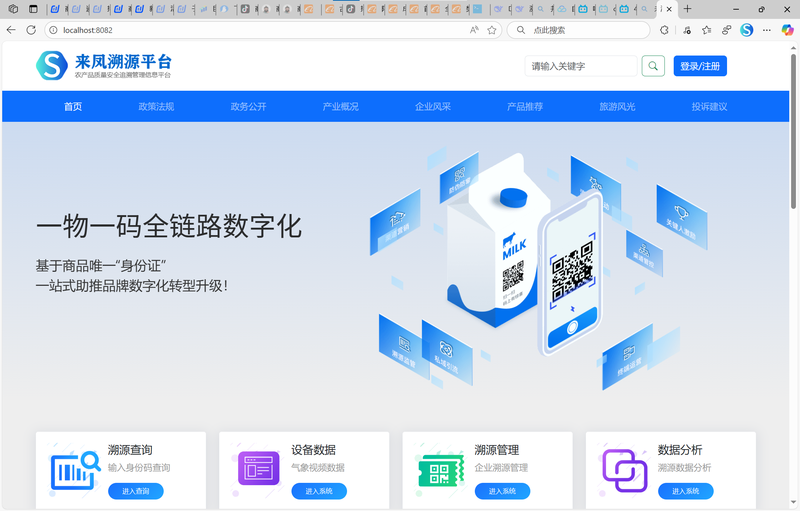Close the current active tab
Screen dimensions: 800x511
pyautogui.click(x=669, y=9)
